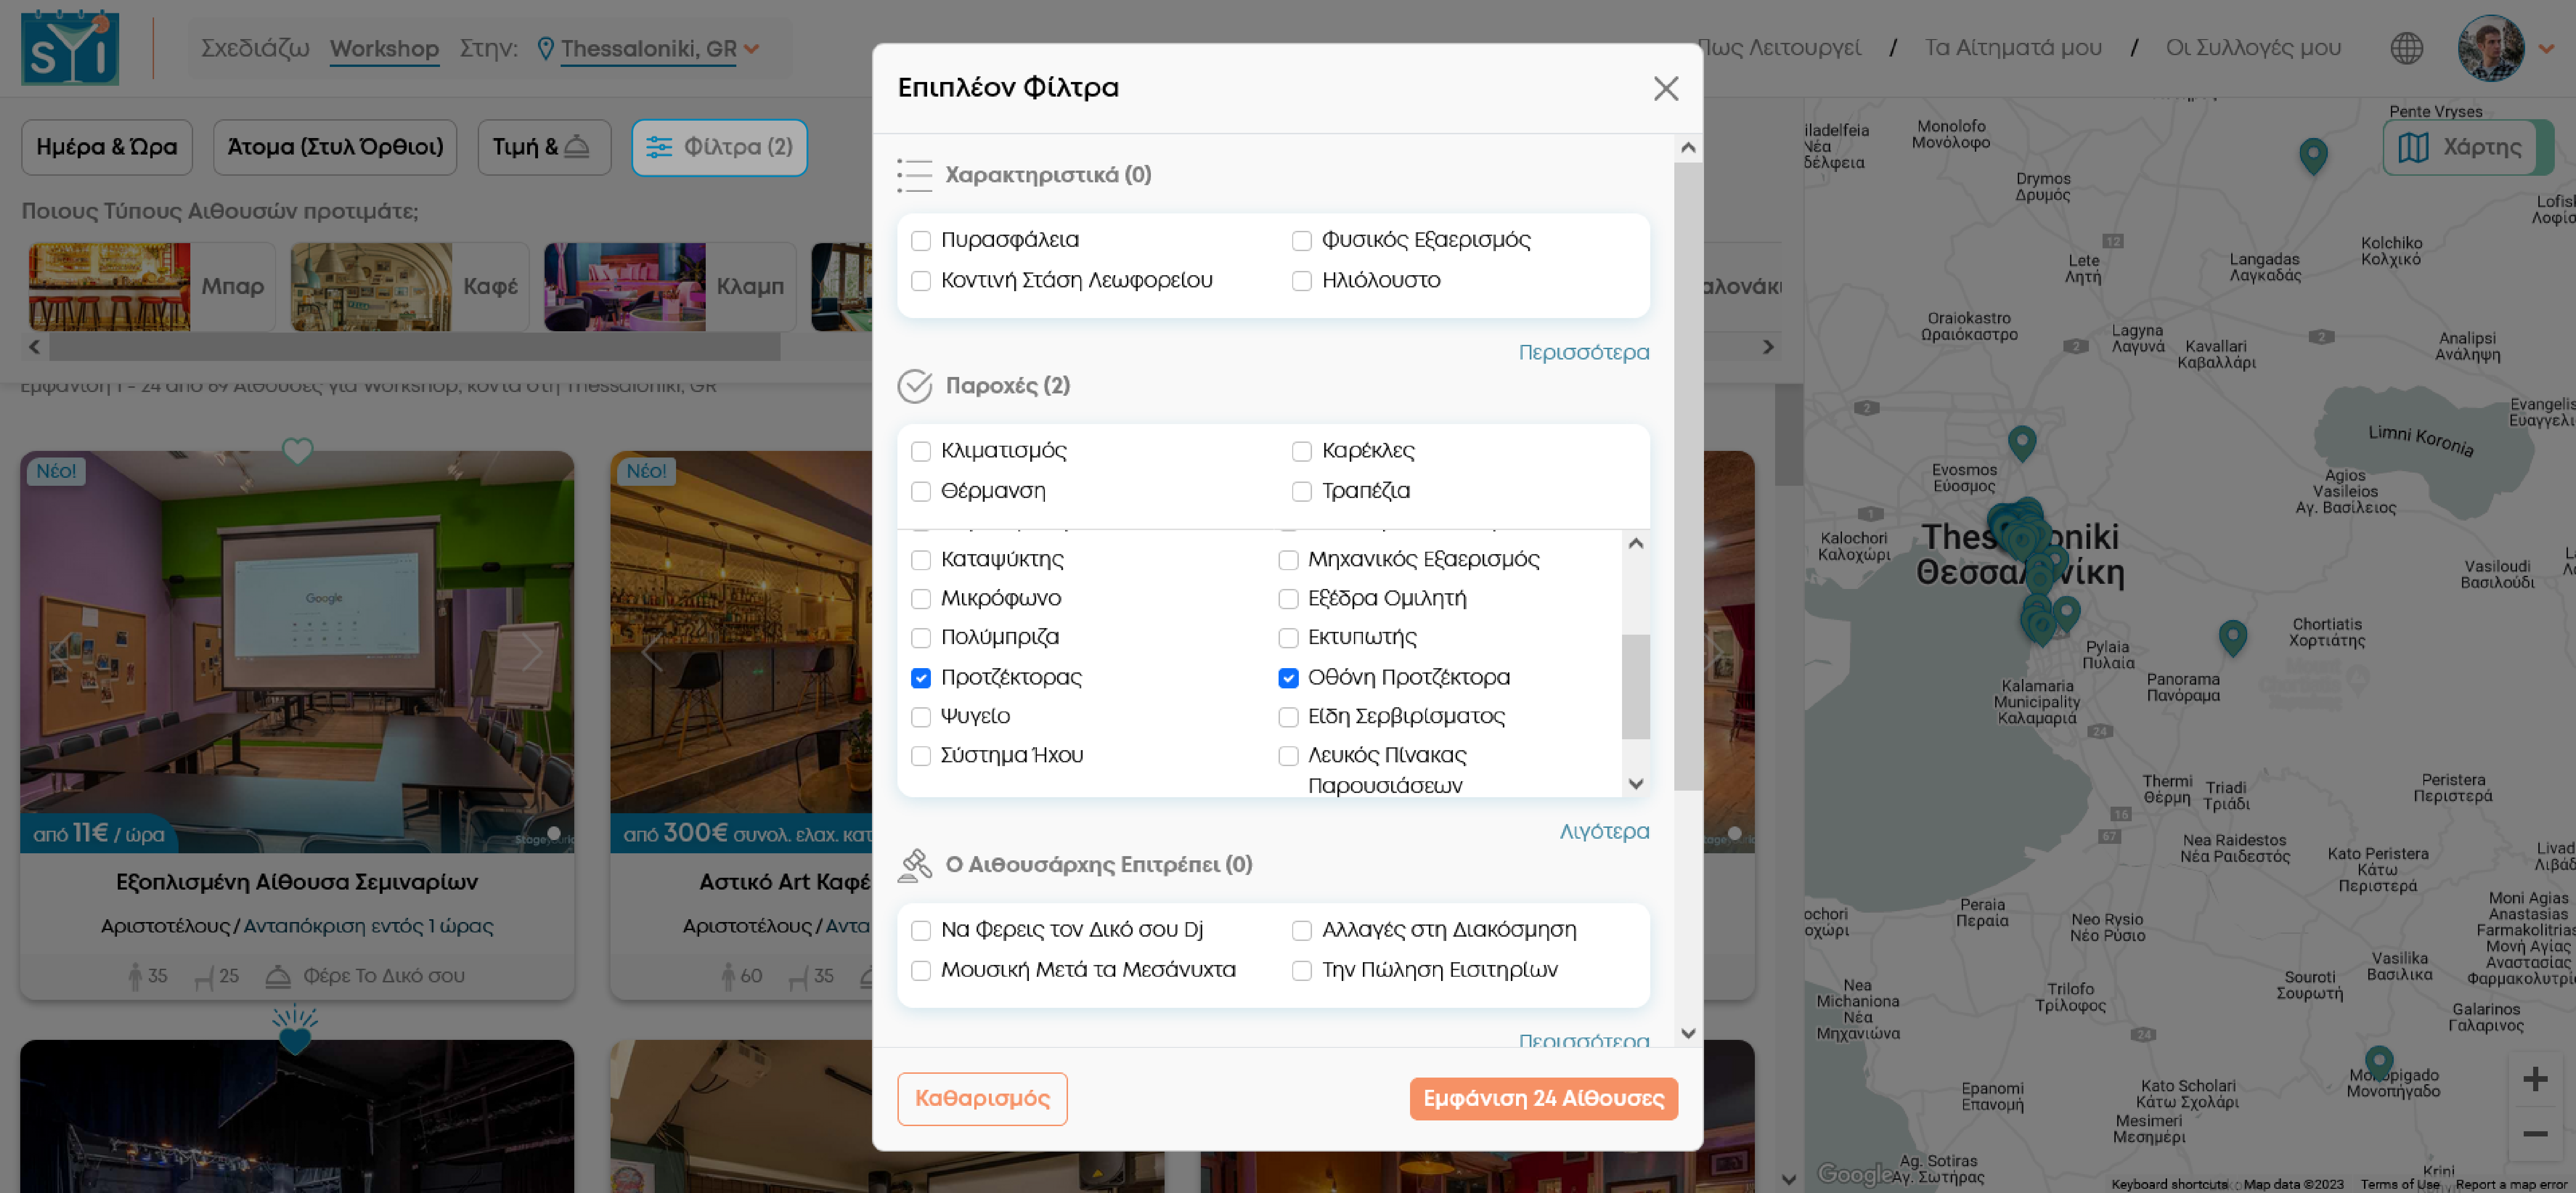Check the Πυρασφάλεια checkbox
The image size is (2576, 1193).
pyautogui.click(x=921, y=240)
